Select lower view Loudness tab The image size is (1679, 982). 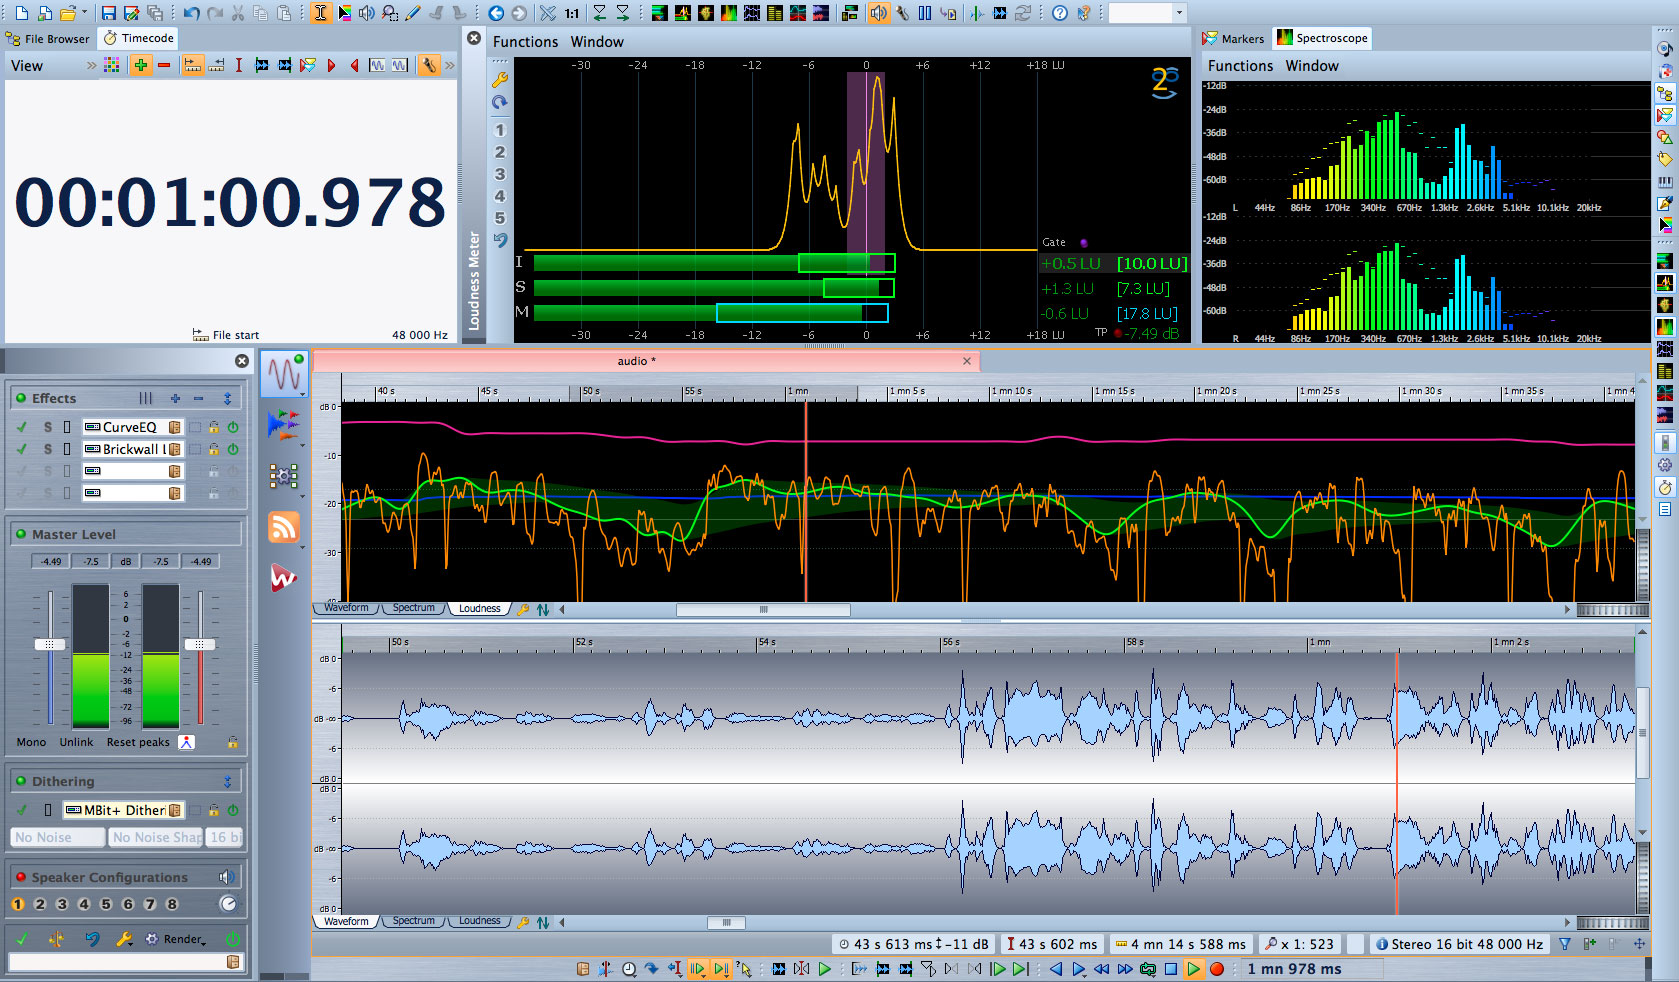point(479,921)
